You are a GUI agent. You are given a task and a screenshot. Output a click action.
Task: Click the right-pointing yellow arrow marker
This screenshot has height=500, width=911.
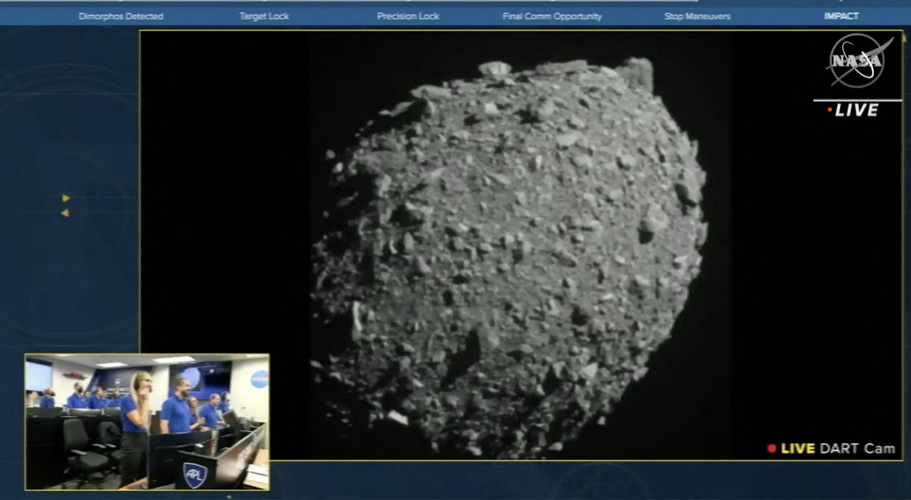pos(66,198)
